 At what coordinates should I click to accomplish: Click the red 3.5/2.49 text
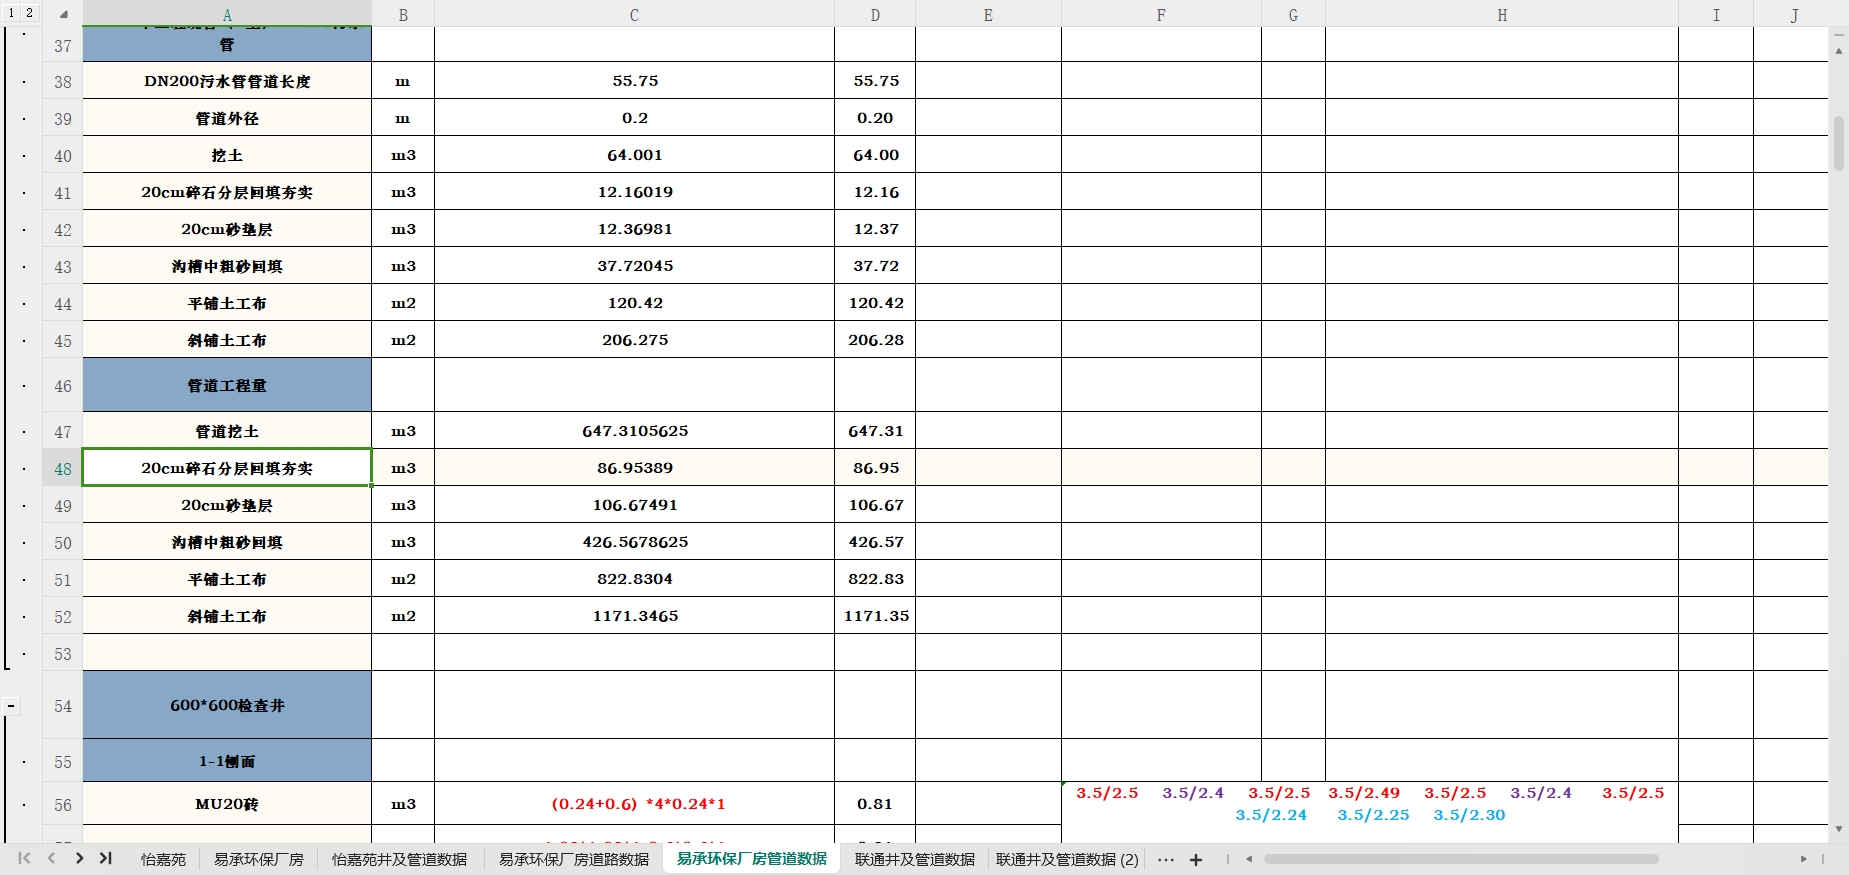pyautogui.click(x=1364, y=793)
